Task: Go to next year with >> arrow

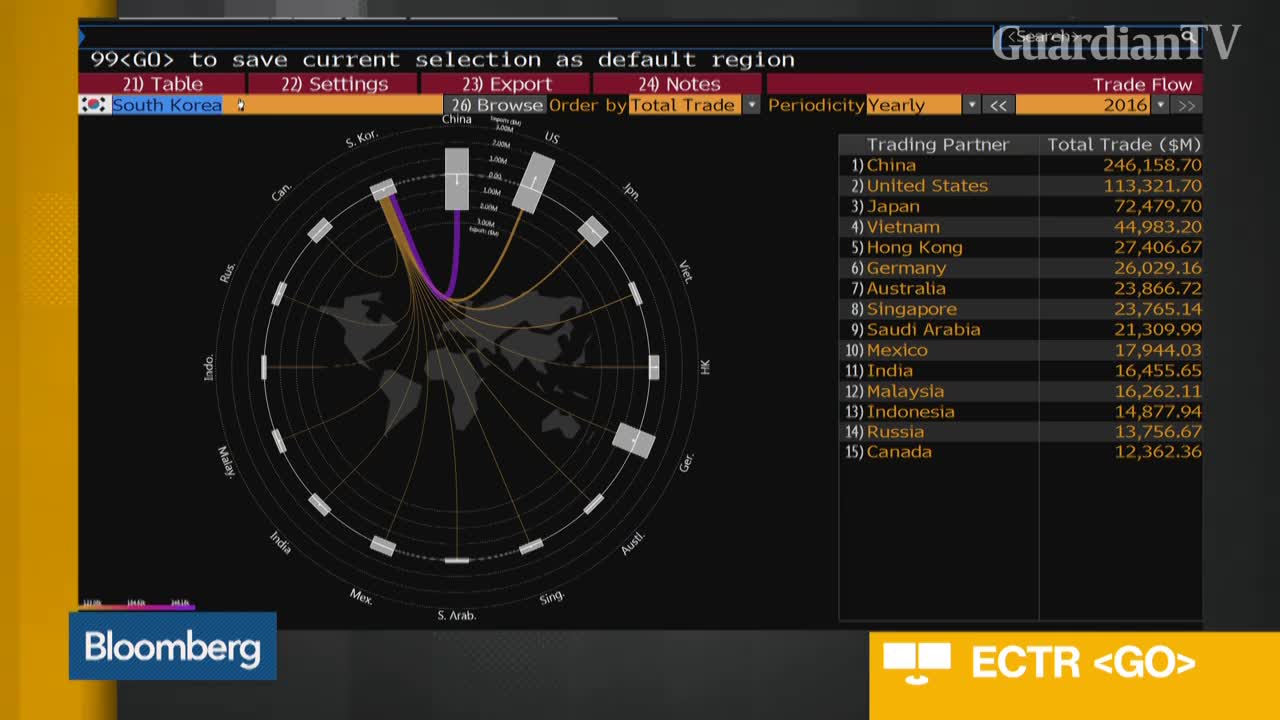Action: 1187,105
